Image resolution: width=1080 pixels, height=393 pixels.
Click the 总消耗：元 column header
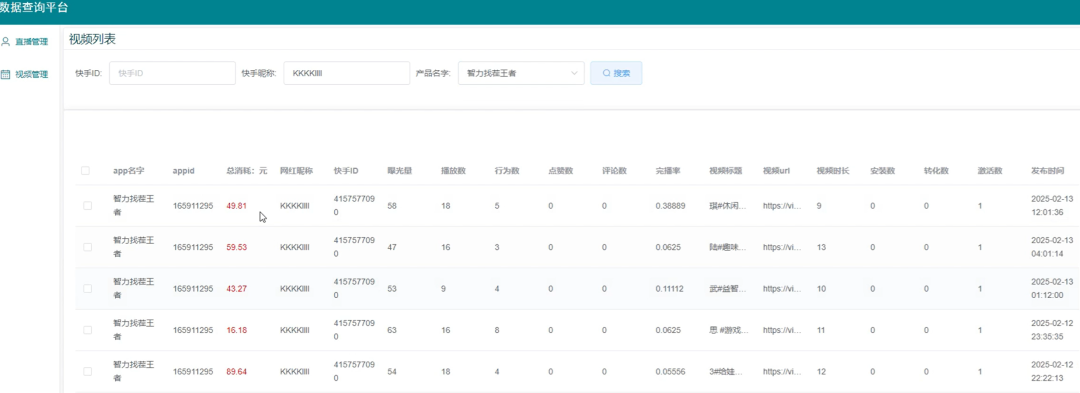247,171
